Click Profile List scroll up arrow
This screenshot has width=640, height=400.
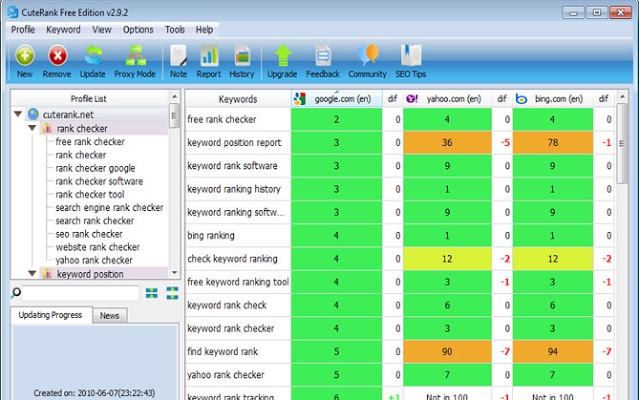pos(175,97)
